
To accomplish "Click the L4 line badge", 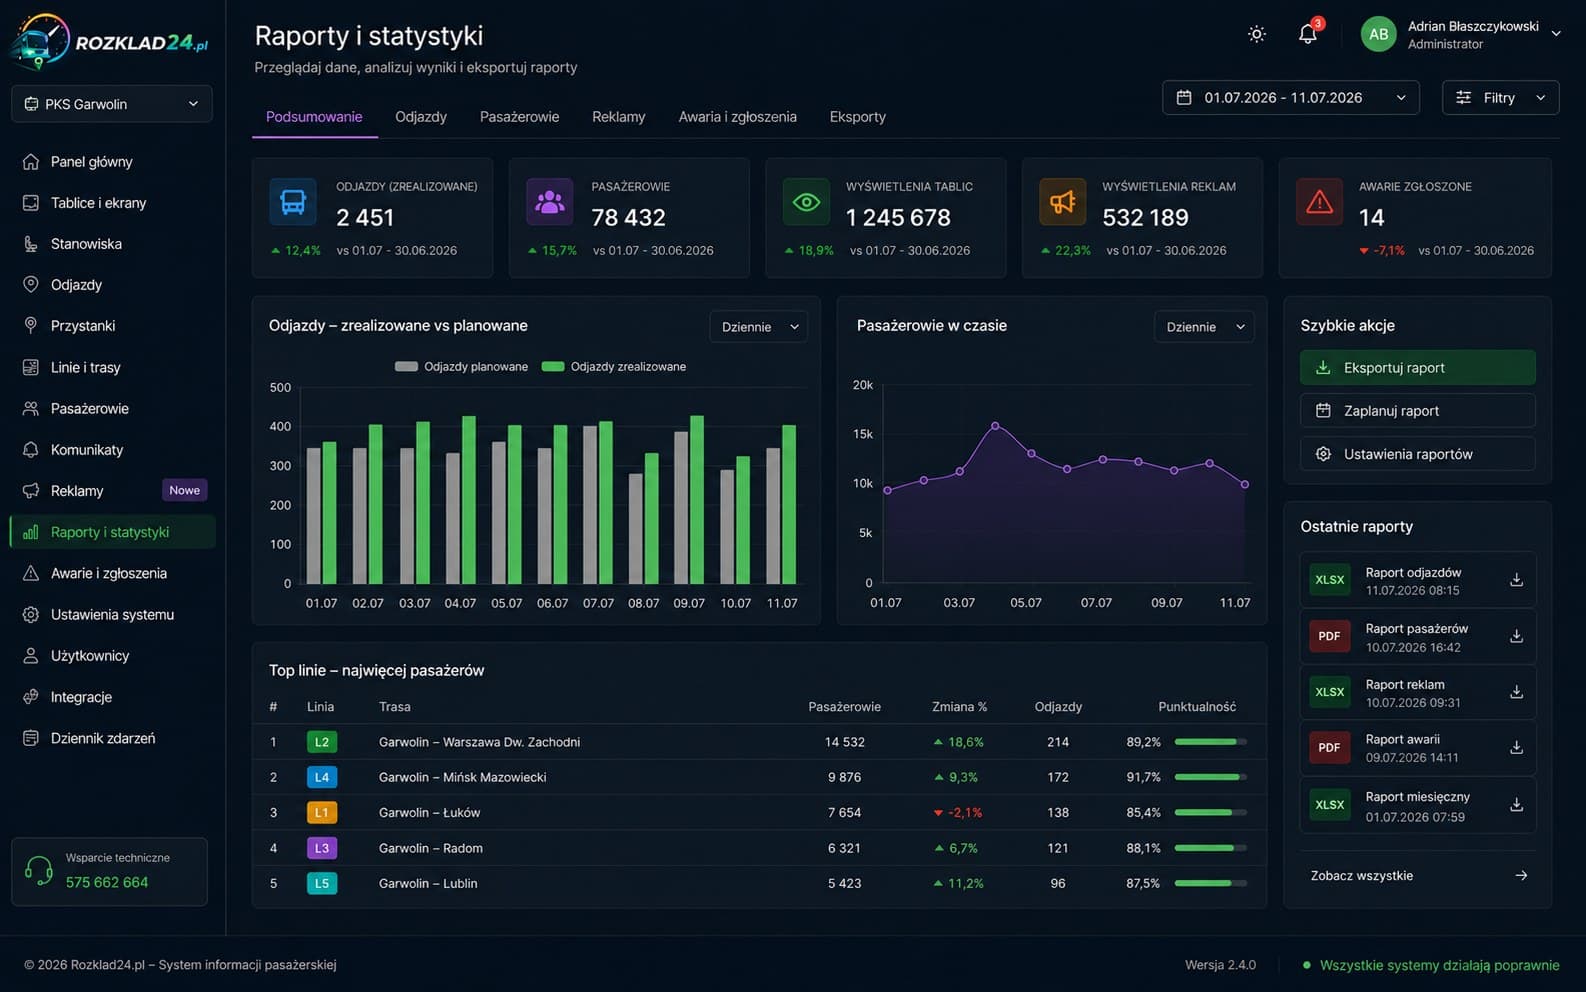I will coord(322,777).
